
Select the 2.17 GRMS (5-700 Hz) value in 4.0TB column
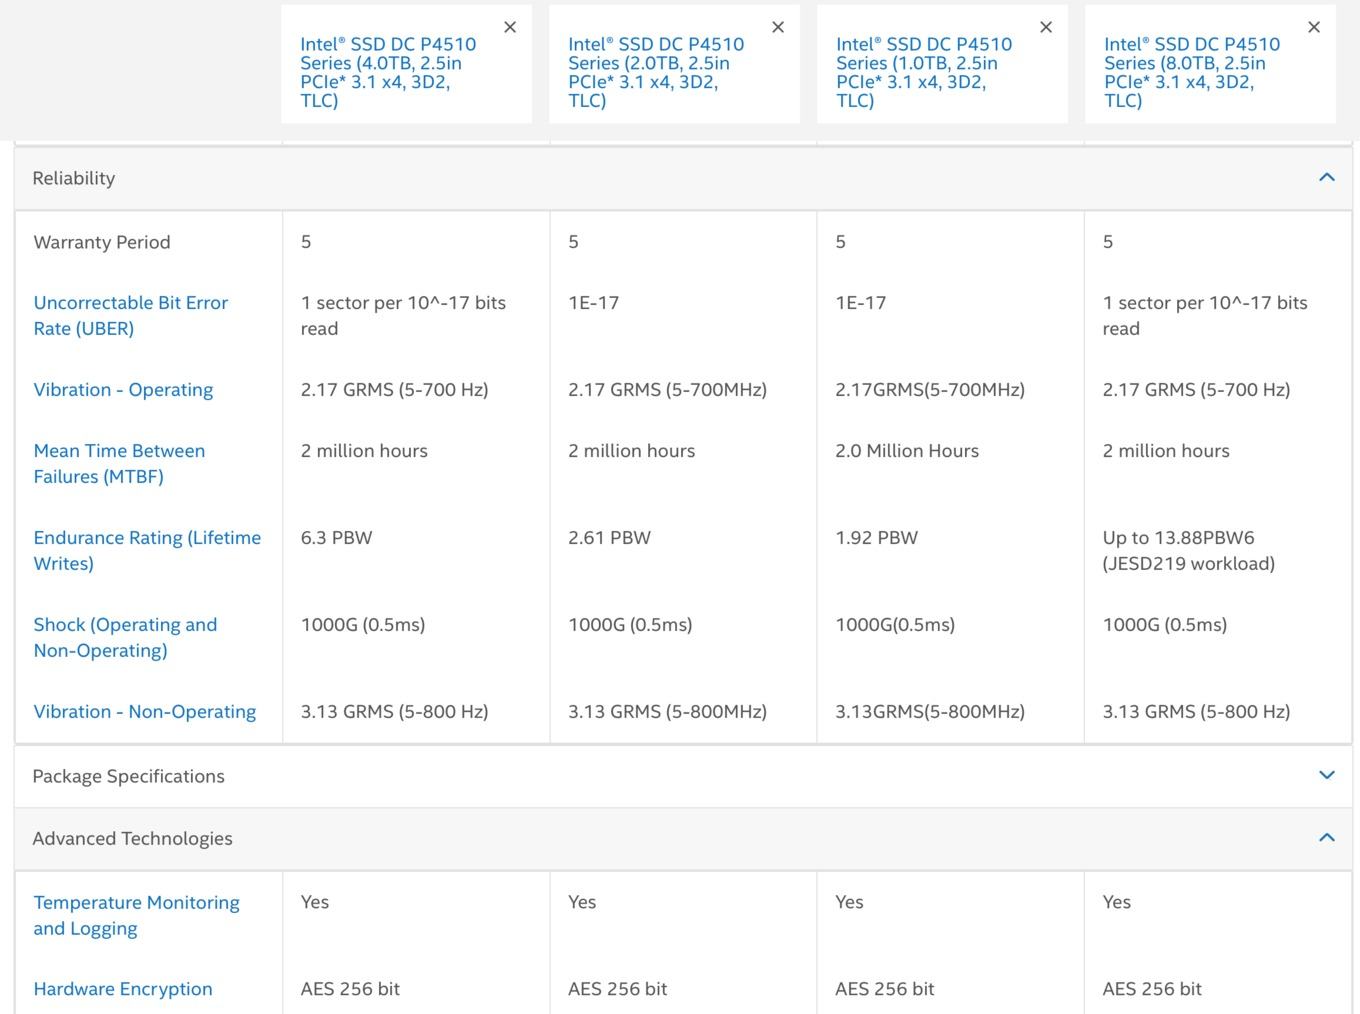[394, 389]
